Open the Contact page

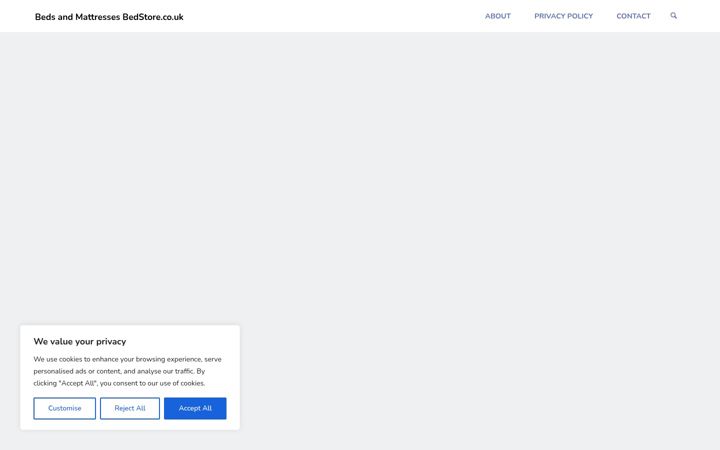(633, 16)
